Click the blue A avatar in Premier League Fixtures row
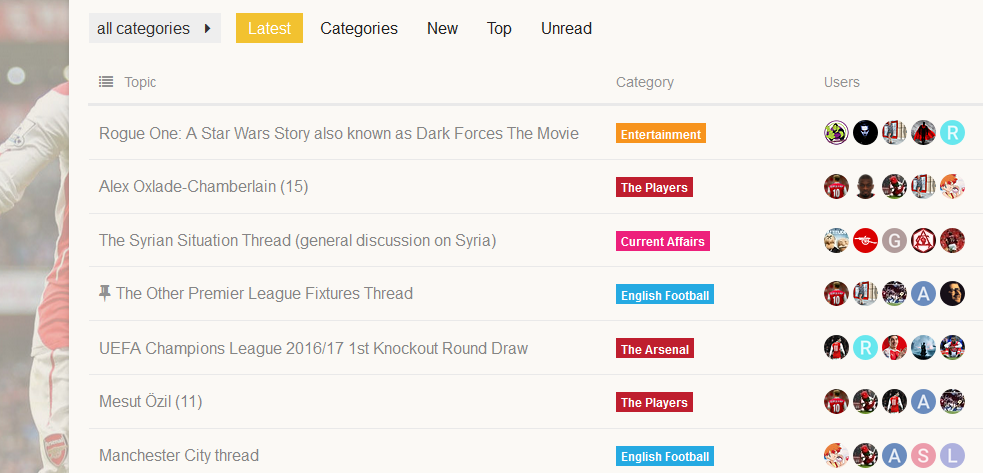983x474 pixels. pyautogui.click(x=923, y=293)
